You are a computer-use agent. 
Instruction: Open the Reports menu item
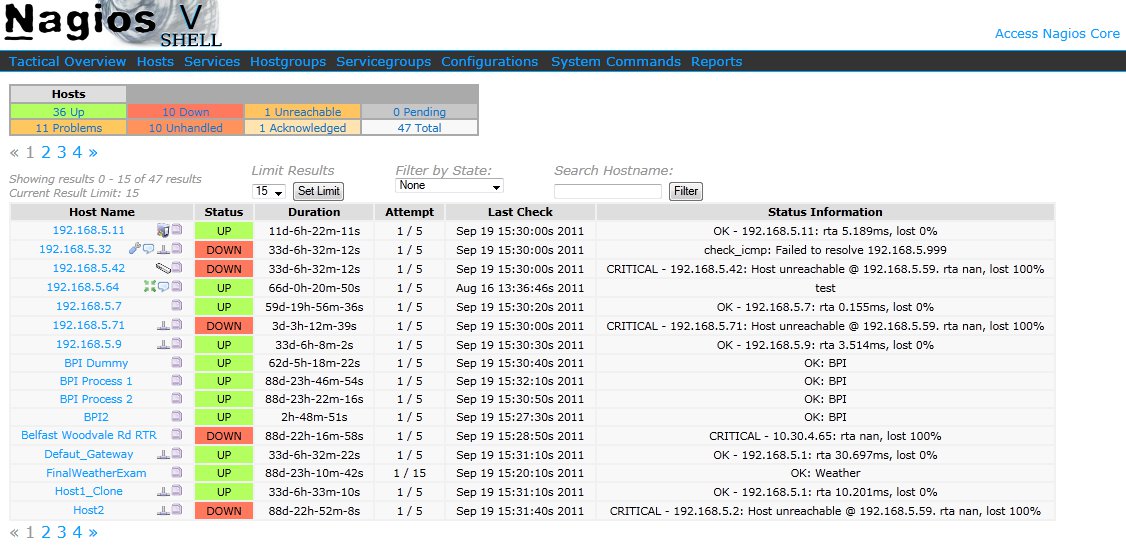click(x=717, y=62)
